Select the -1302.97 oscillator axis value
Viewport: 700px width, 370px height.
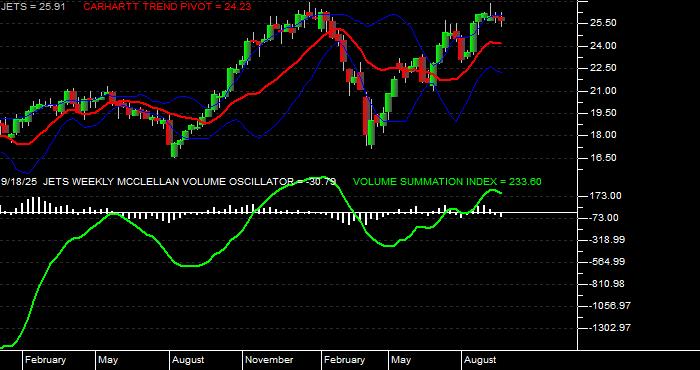point(610,328)
